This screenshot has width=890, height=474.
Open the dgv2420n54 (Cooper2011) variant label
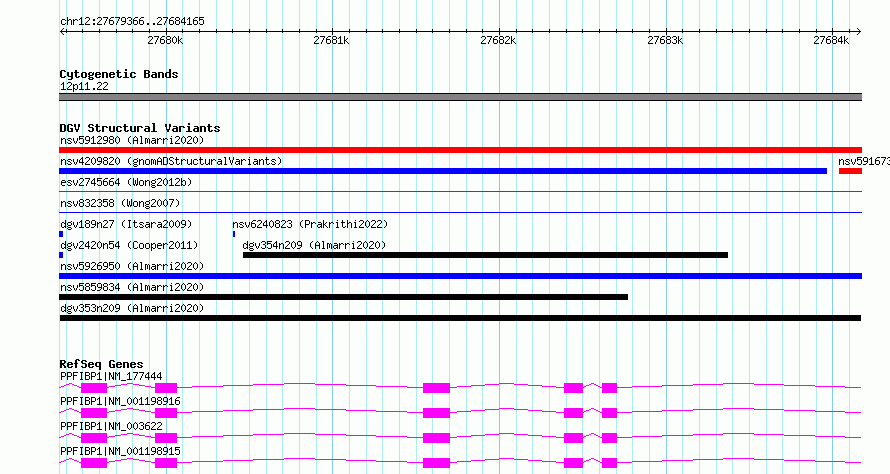(x=129, y=245)
